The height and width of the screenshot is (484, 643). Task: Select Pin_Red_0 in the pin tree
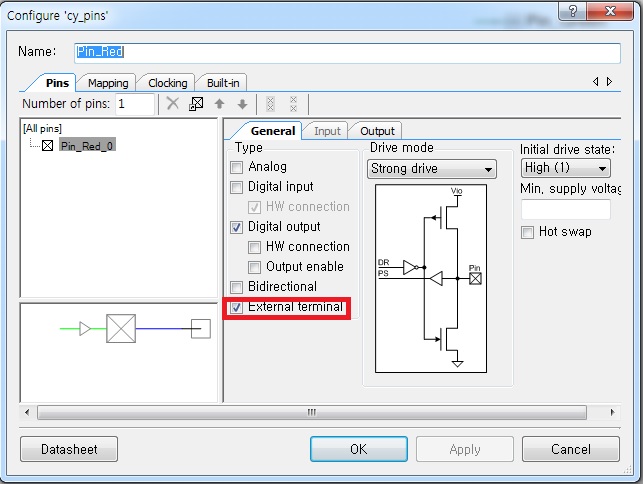click(x=87, y=146)
